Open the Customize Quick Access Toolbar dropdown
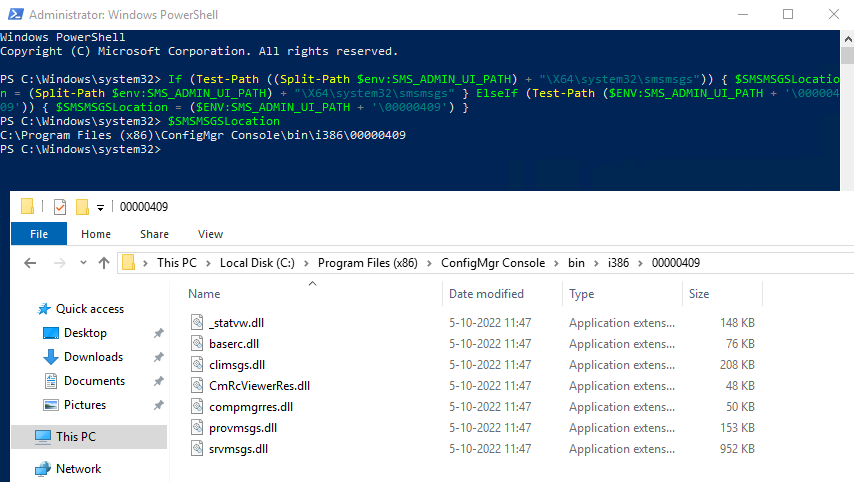The height and width of the screenshot is (482, 854). [100, 208]
